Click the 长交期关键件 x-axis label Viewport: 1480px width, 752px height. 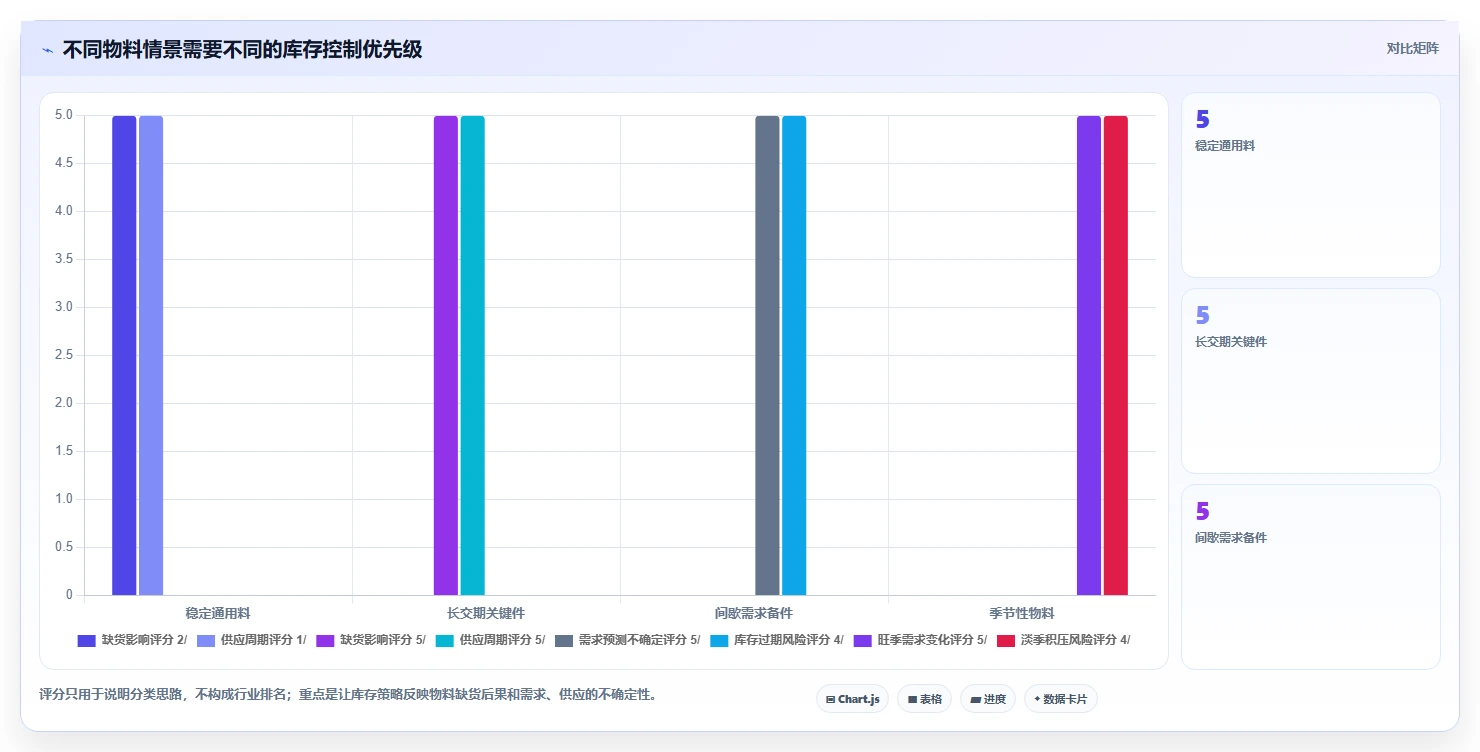[486, 613]
